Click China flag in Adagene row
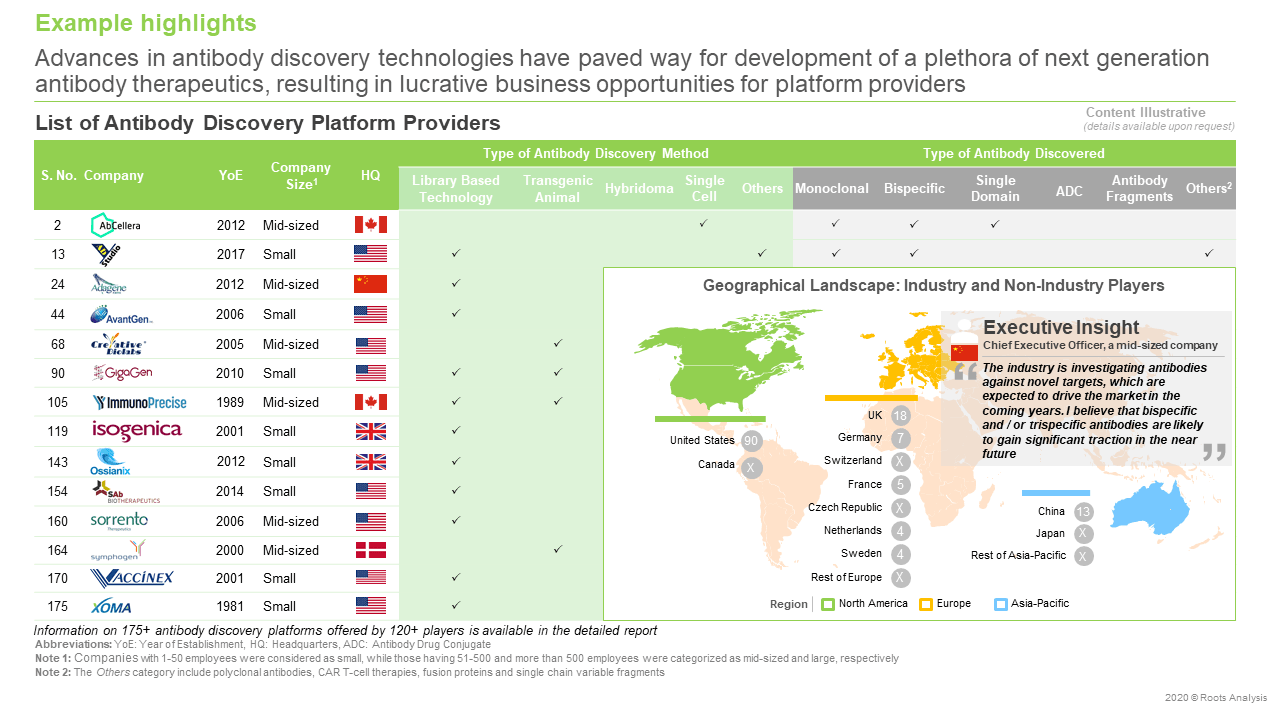The image size is (1280, 720). pyautogui.click(x=370, y=284)
